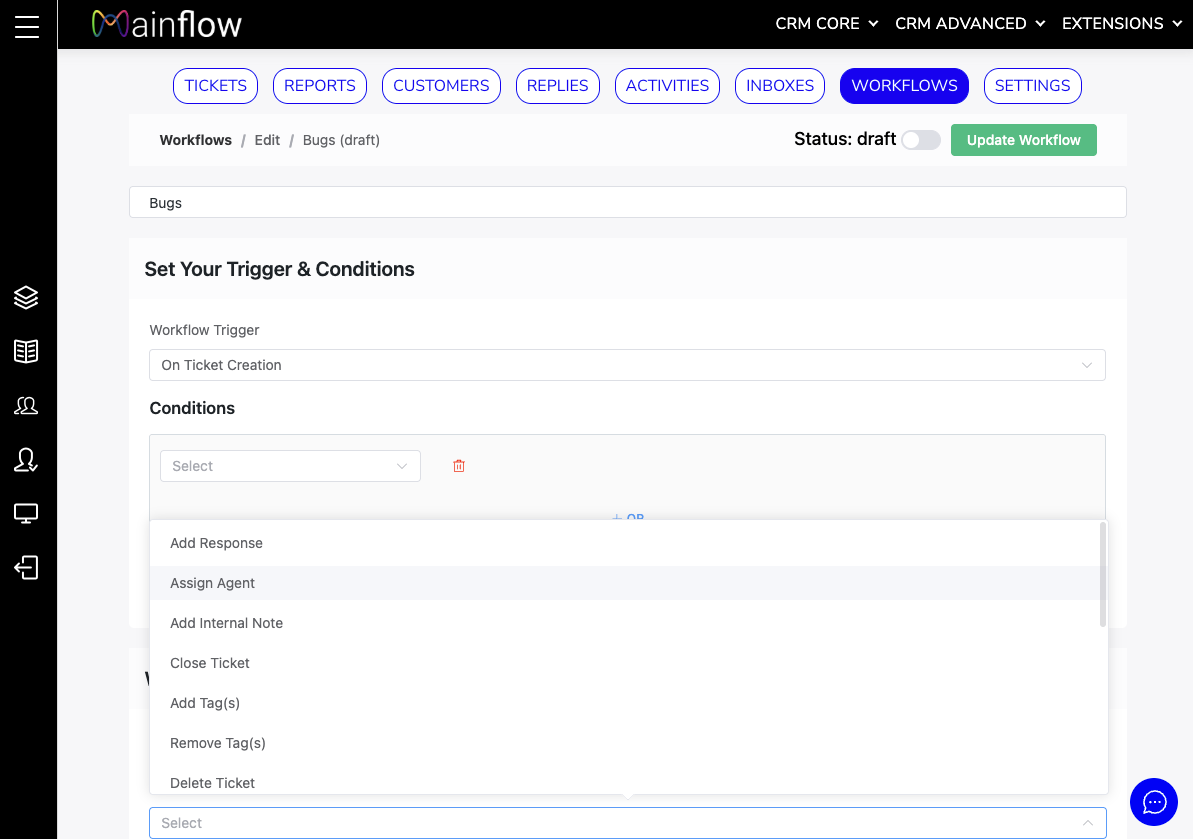Delete condition with red trash icon
The height and width of the screenshot is (839, 1193).
(x=459, y=466)
